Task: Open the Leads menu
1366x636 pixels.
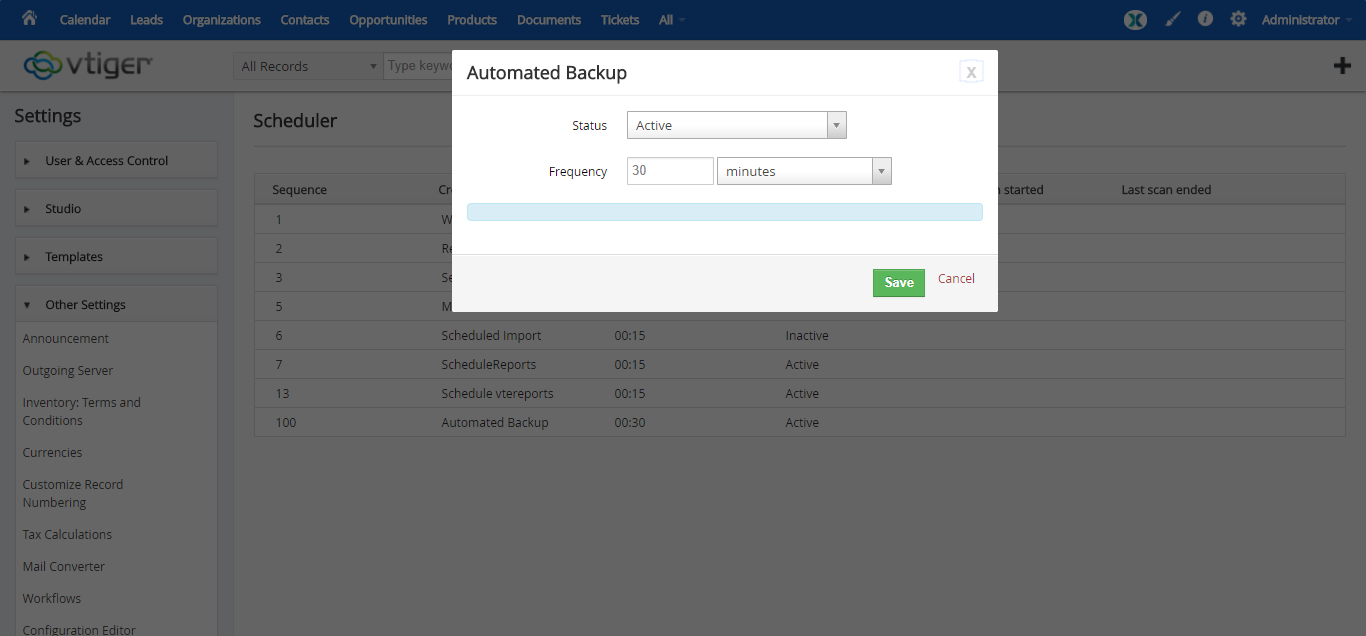Action: point(146,20)
